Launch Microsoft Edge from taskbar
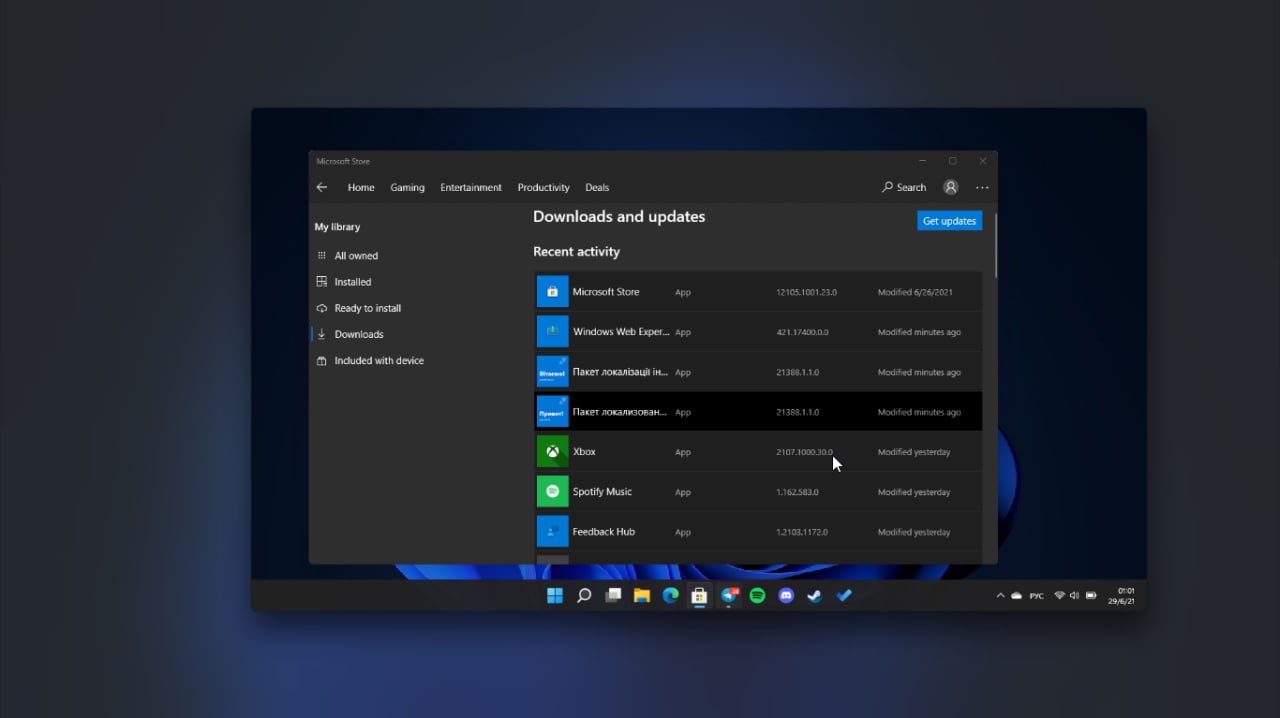 [670, 596]
